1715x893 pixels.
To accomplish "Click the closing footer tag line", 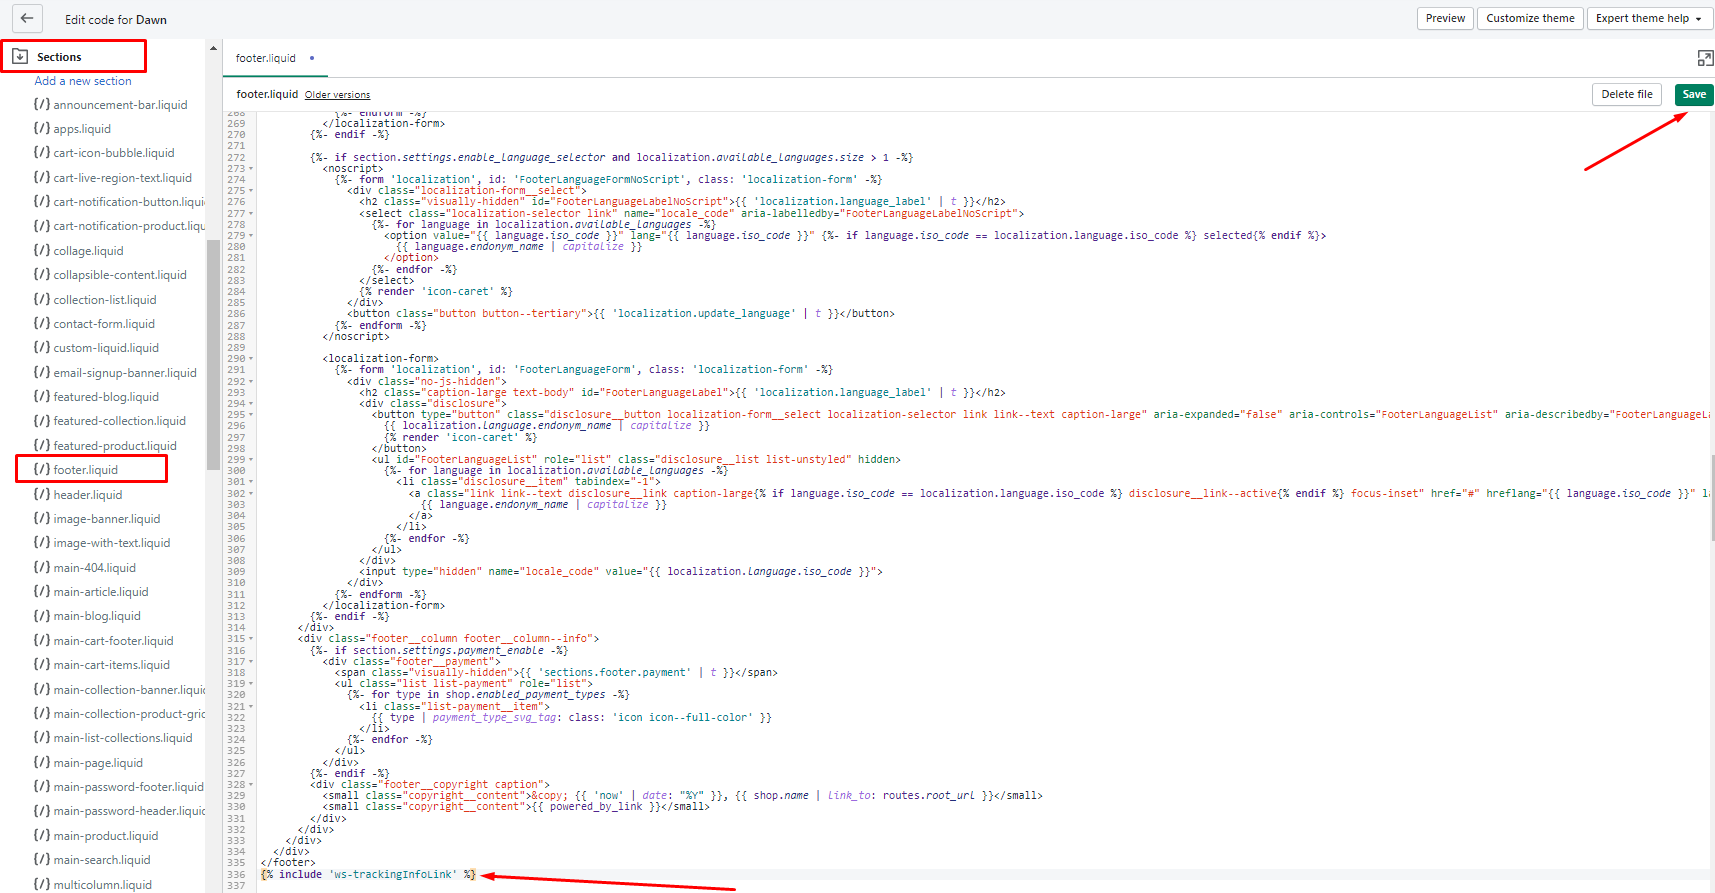I will [x=288, y=862].
